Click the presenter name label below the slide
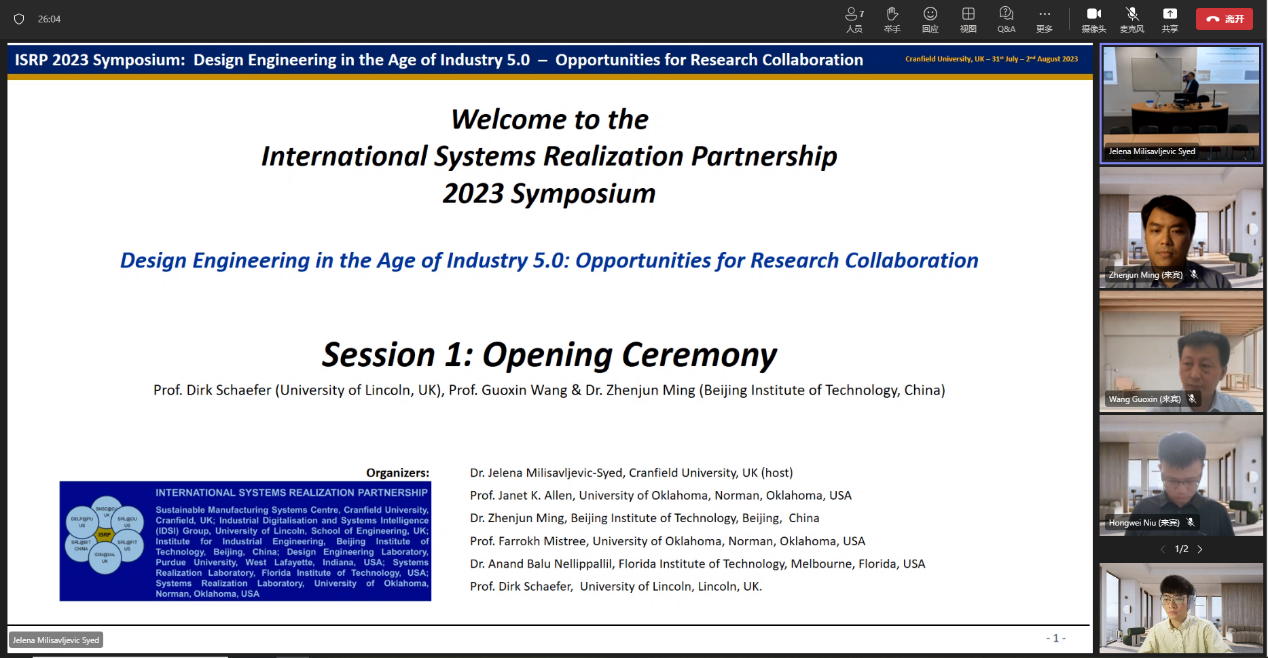The width and height of the screenshot is (1268, 658). [x=56, y=640]
